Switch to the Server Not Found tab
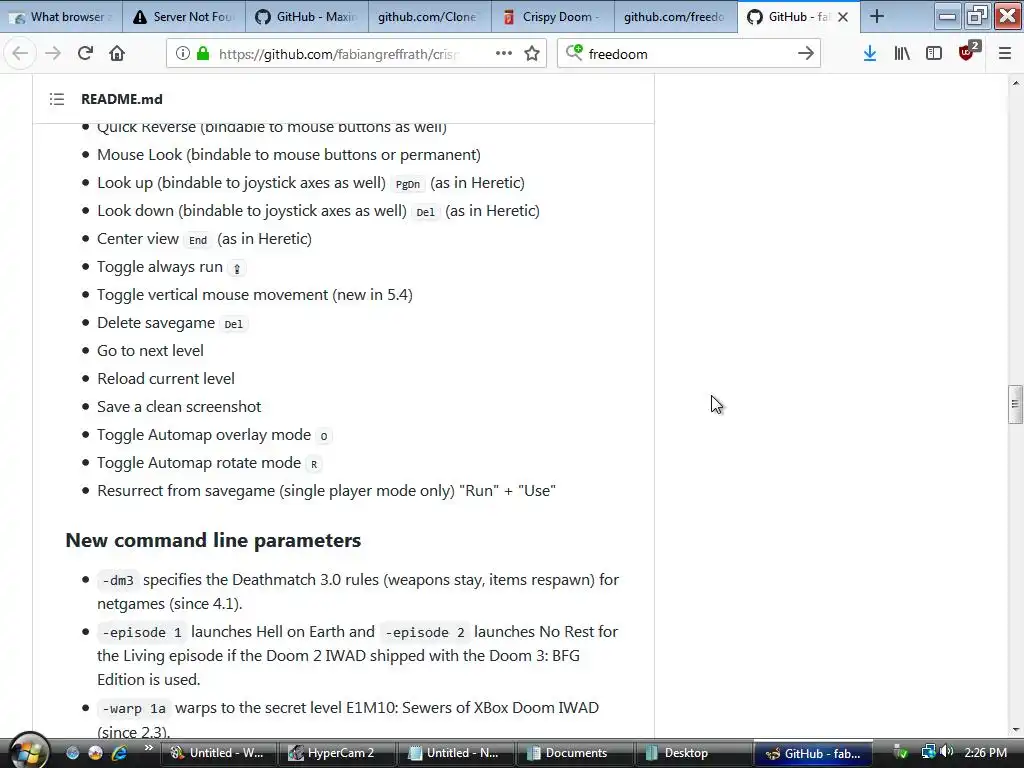The image size is (1024, 768). pos(184,17)
